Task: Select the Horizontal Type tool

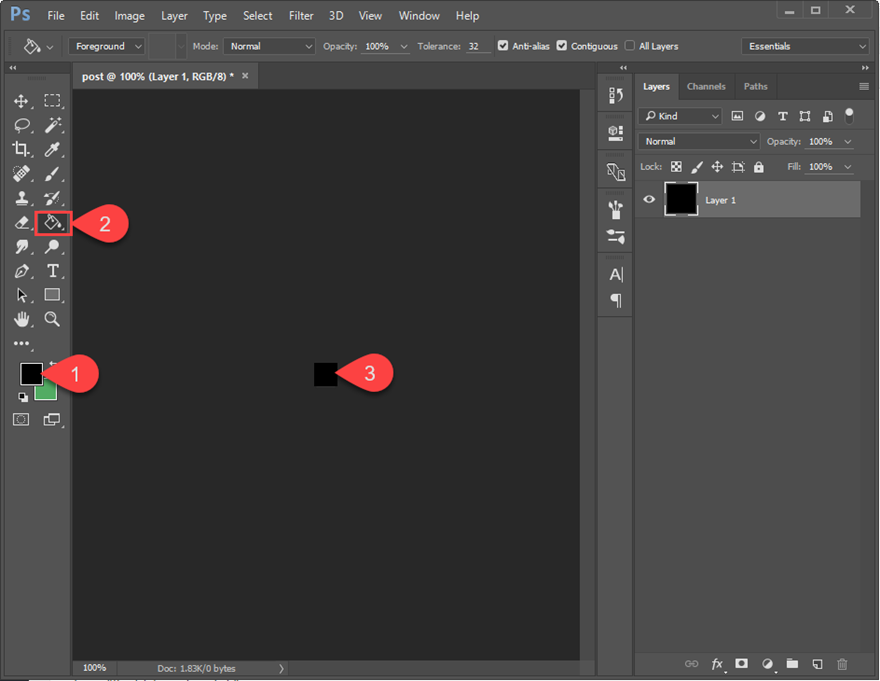Action: point(53,271)
